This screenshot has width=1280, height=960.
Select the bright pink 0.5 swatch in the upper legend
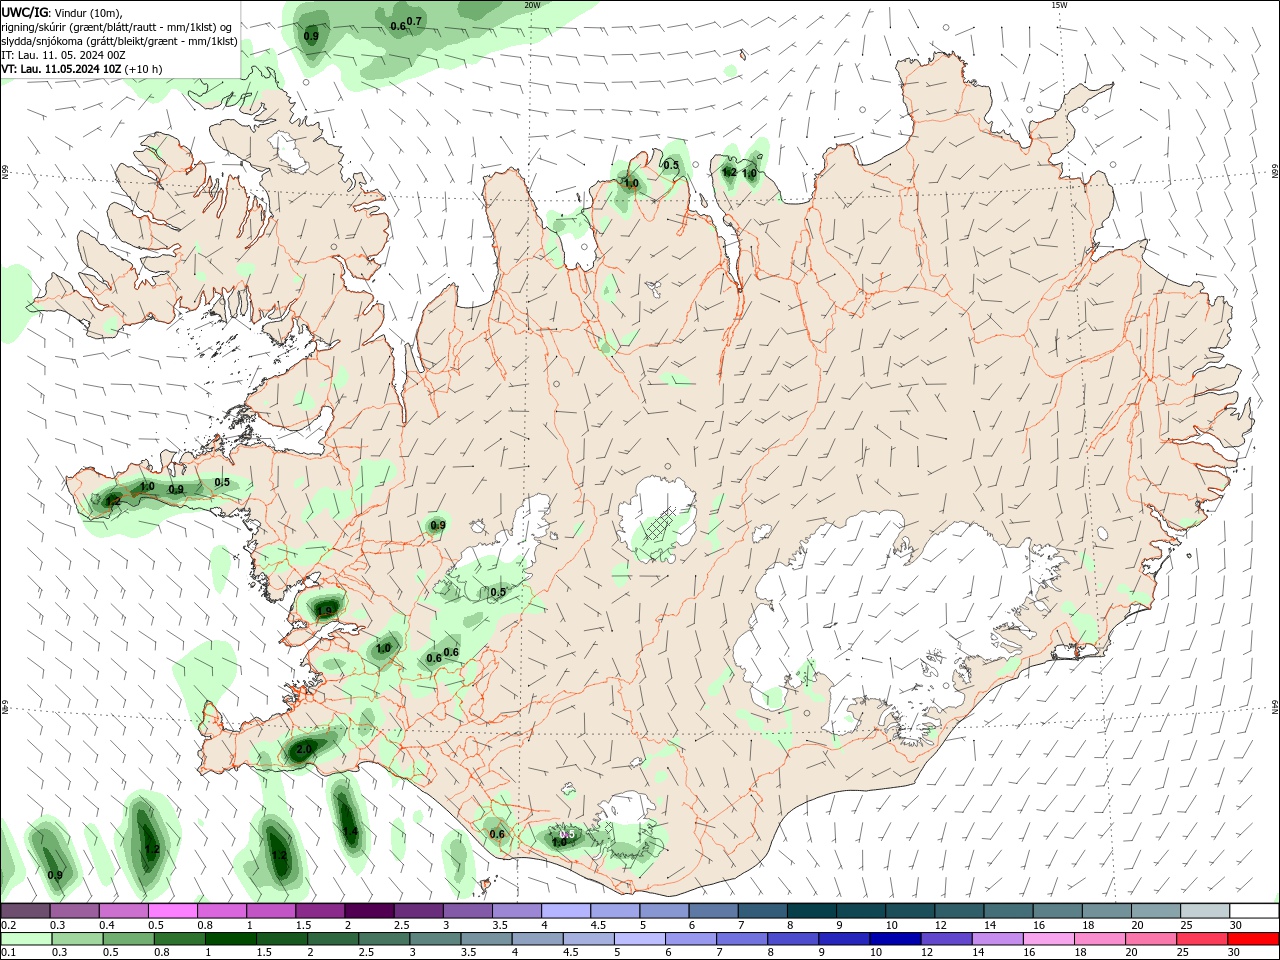click(x=173, y=911)
